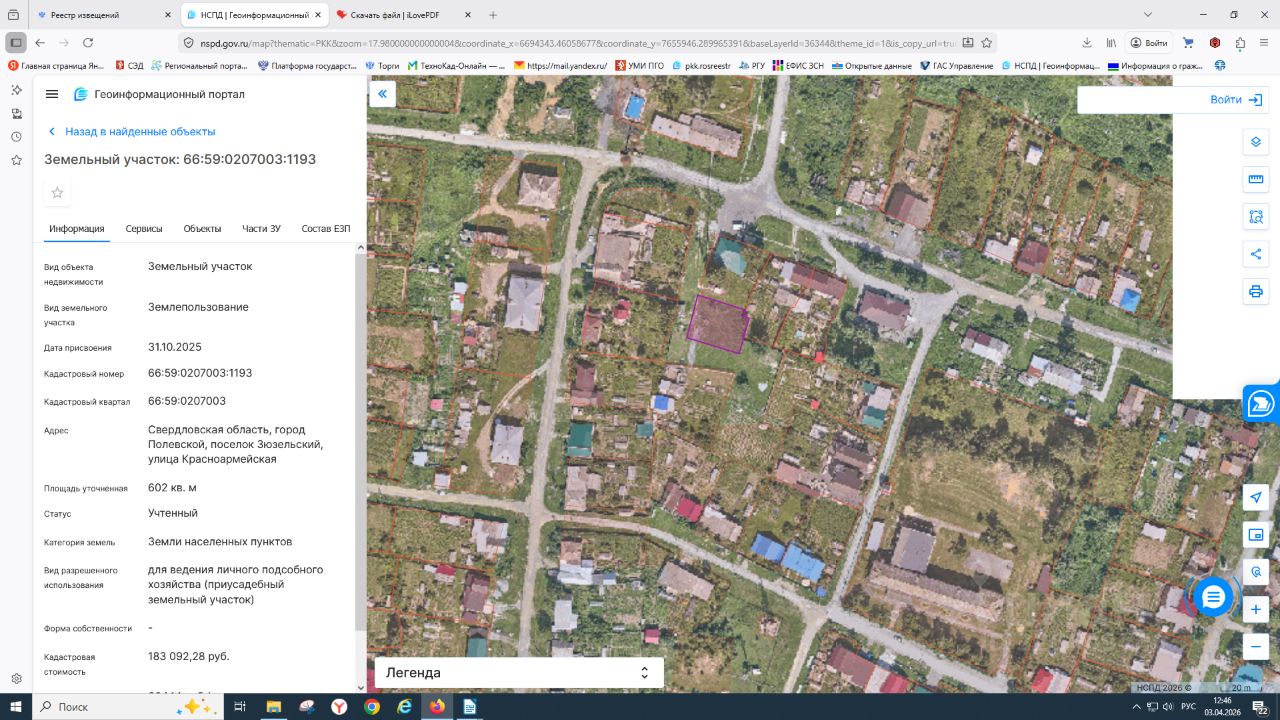
Task: Open the overview mini-map tool
Action: [1256, 535]
